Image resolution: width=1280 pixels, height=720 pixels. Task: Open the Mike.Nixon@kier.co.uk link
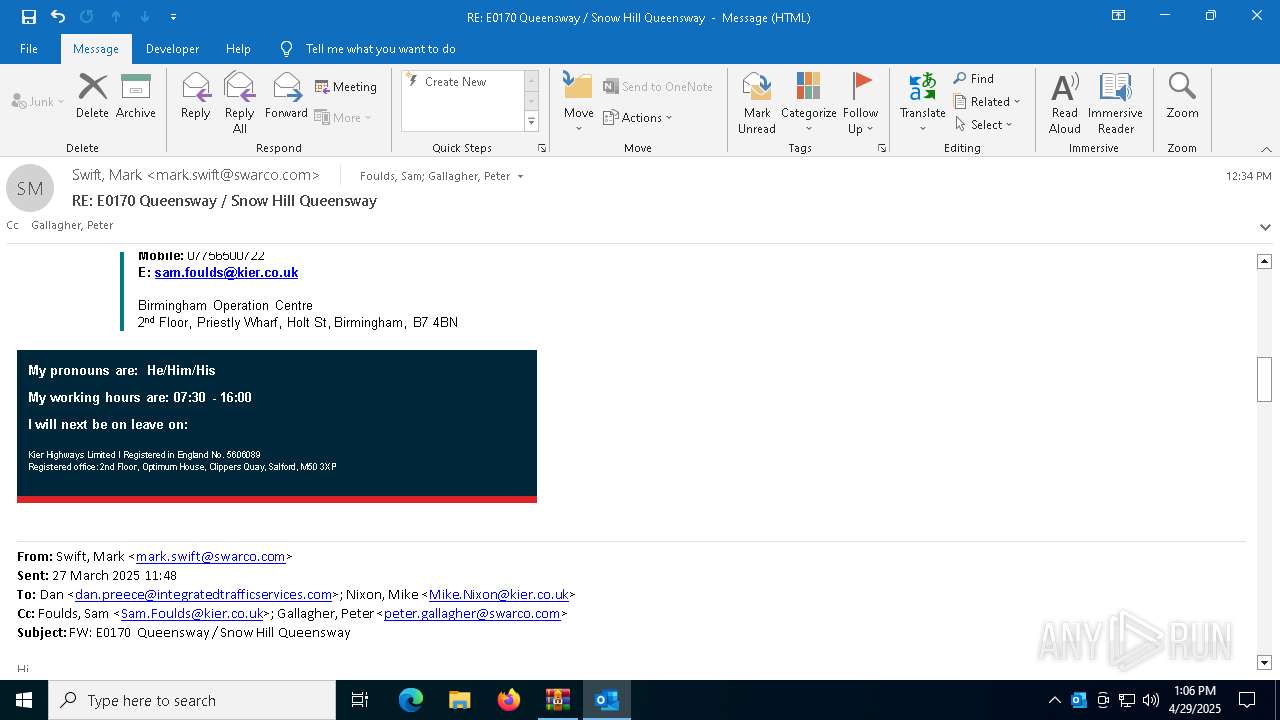click(x=498, y=594)
